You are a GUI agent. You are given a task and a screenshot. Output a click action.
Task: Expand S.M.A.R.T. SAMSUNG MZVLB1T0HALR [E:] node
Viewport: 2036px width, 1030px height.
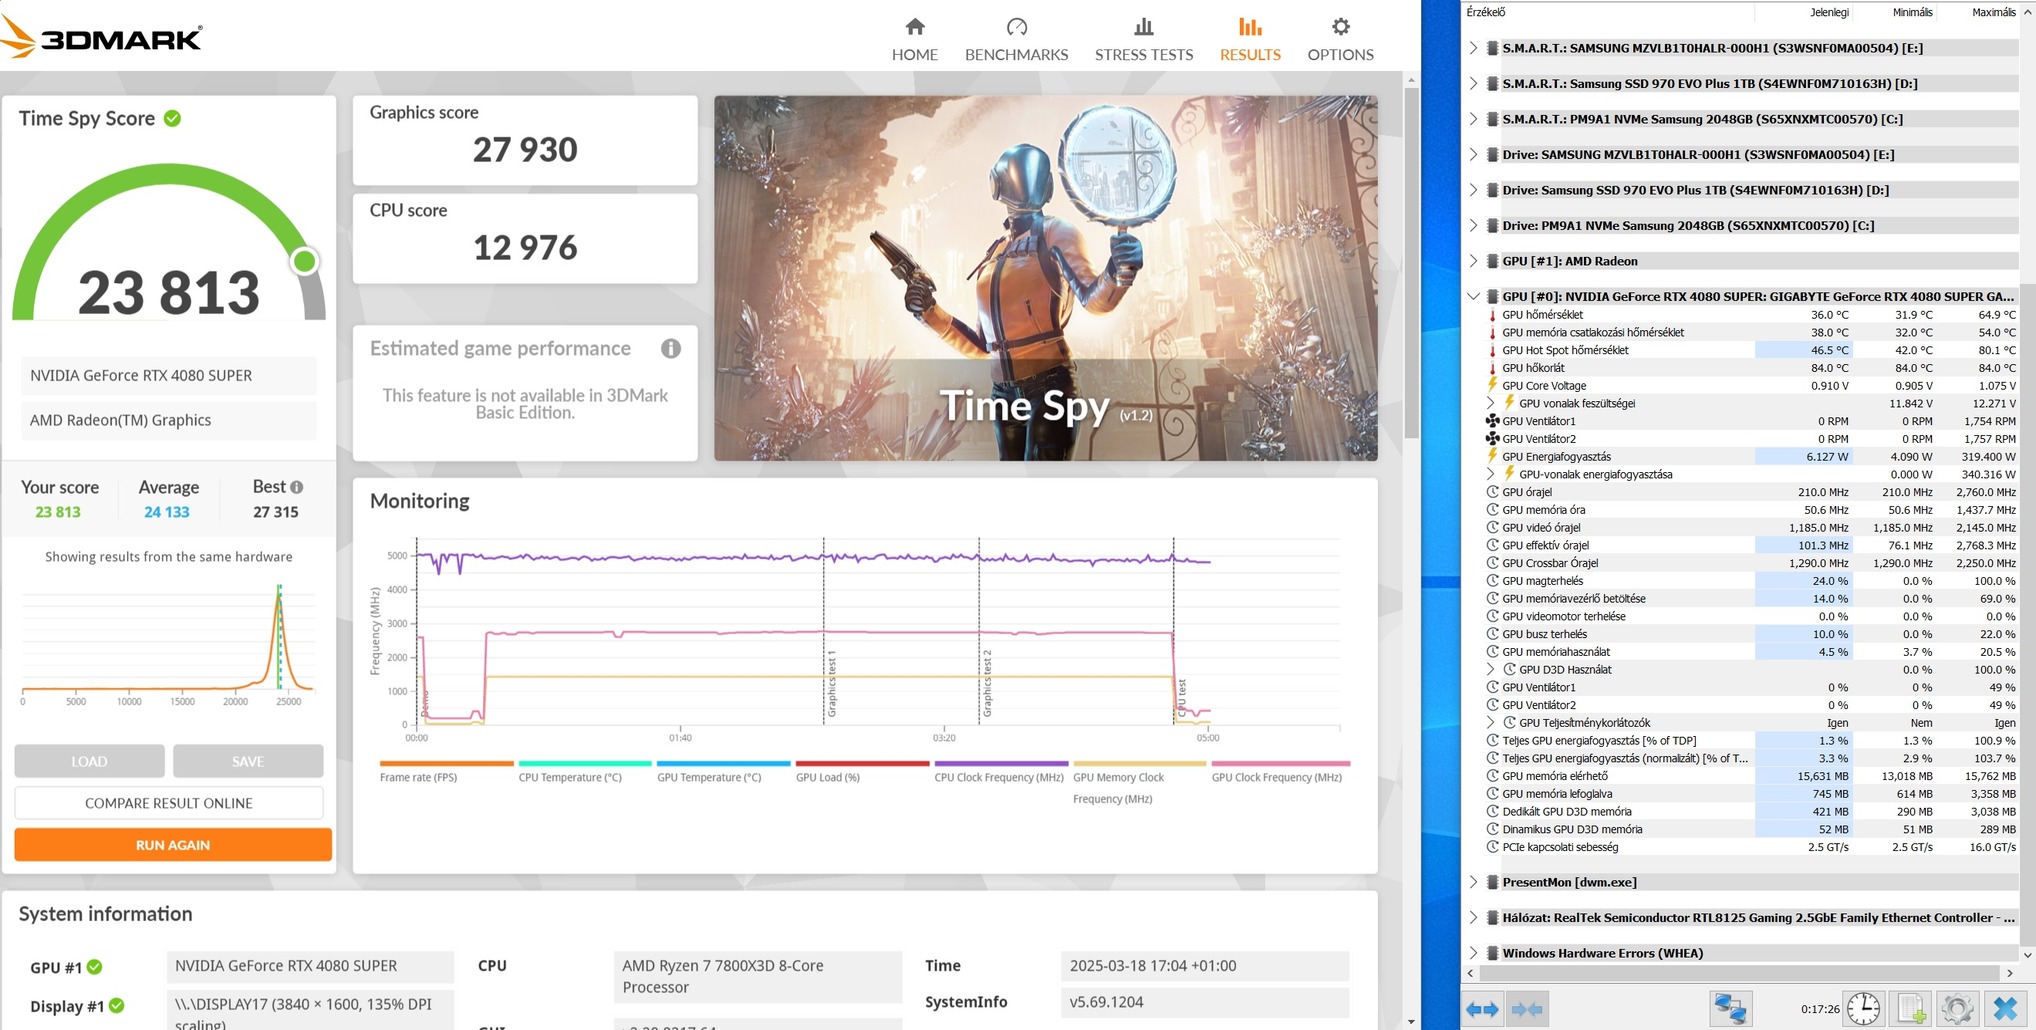[x=1472, y=48]
